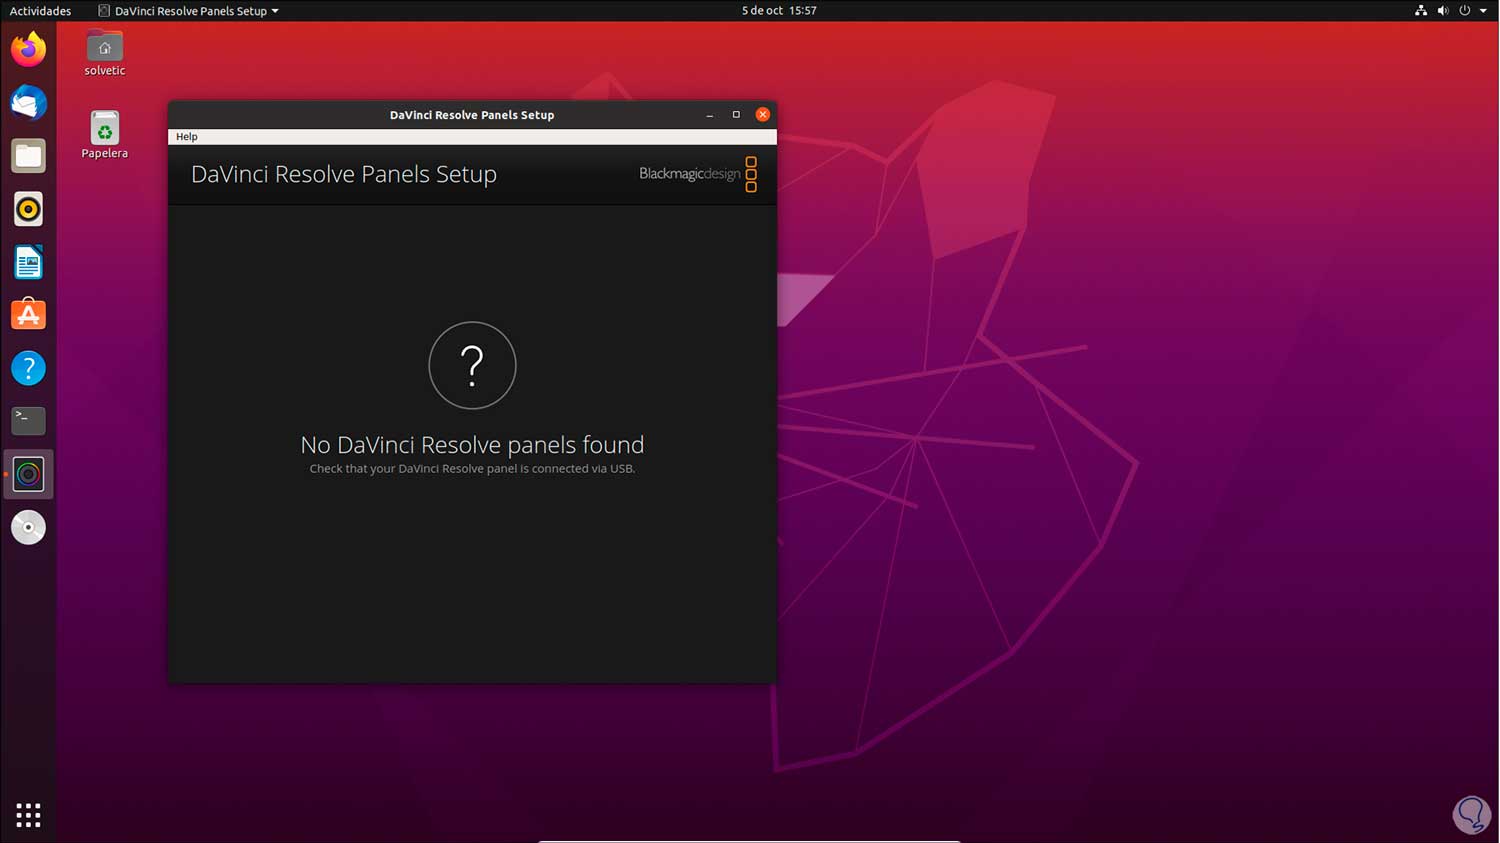
Task: Click Actividades in the top bar
Action: point(40,11)
